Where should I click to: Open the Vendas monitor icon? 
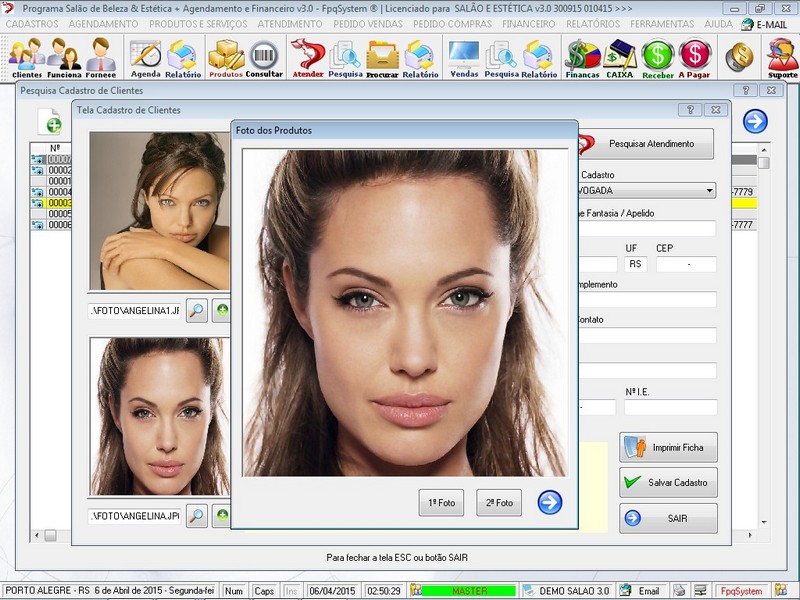coord(464,58)
